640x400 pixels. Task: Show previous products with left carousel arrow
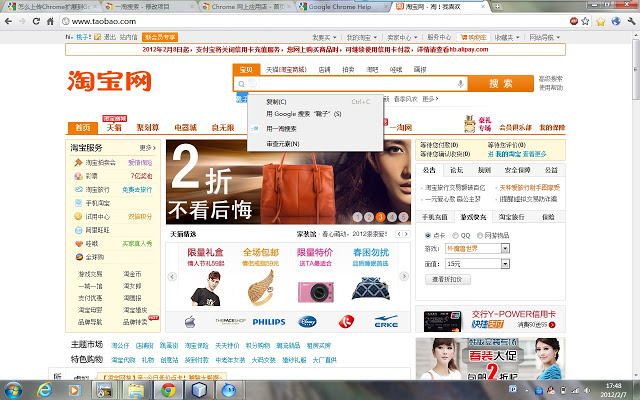tap(172, 277)
